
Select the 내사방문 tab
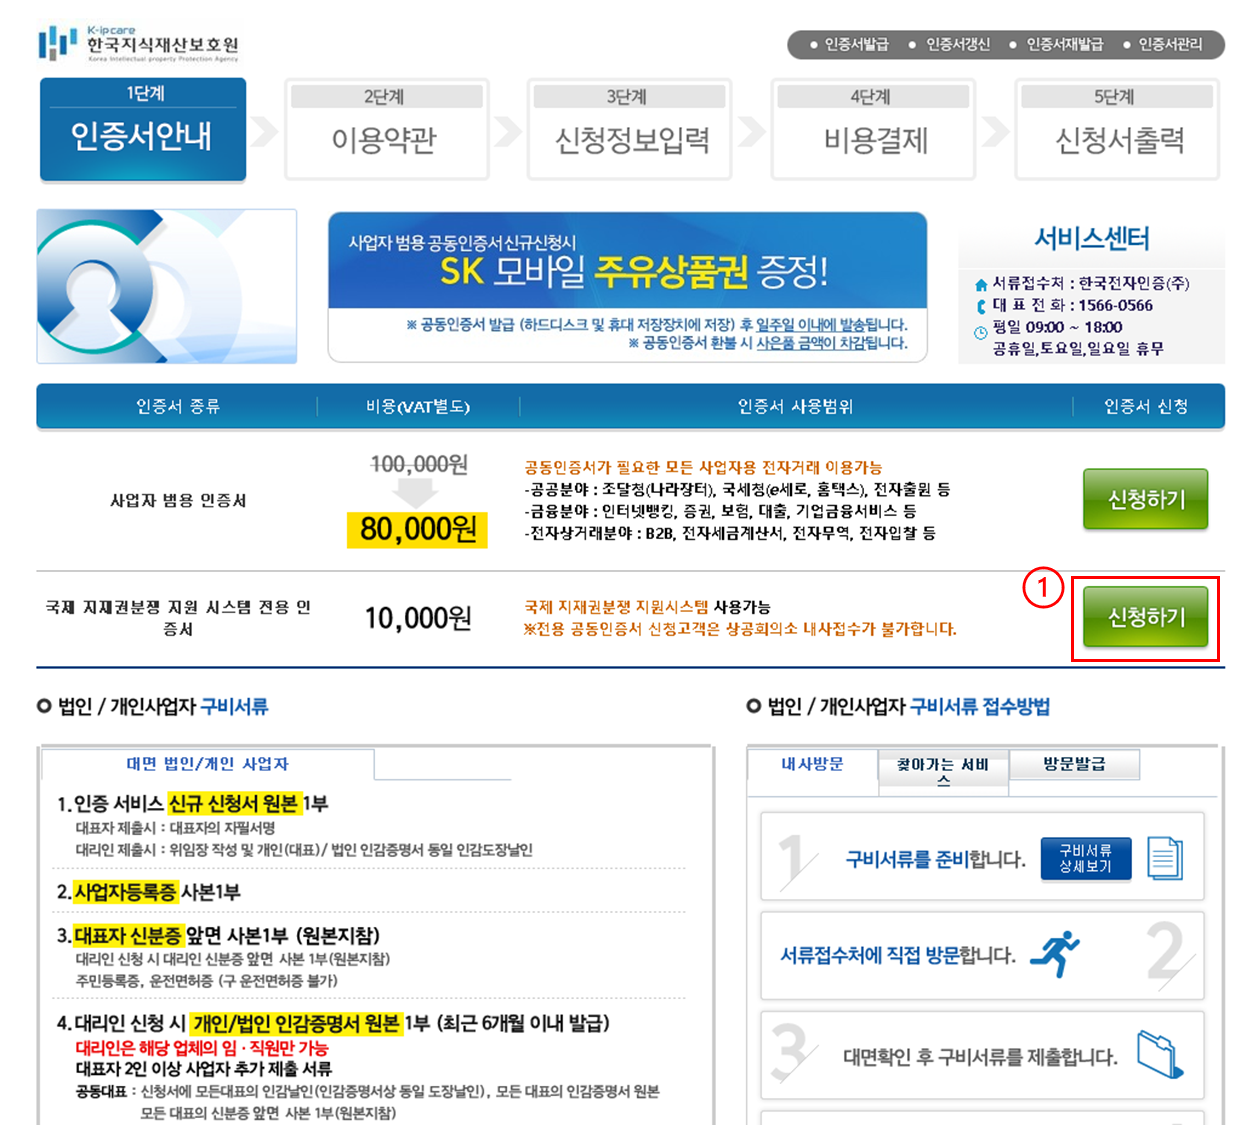[812, 765]
